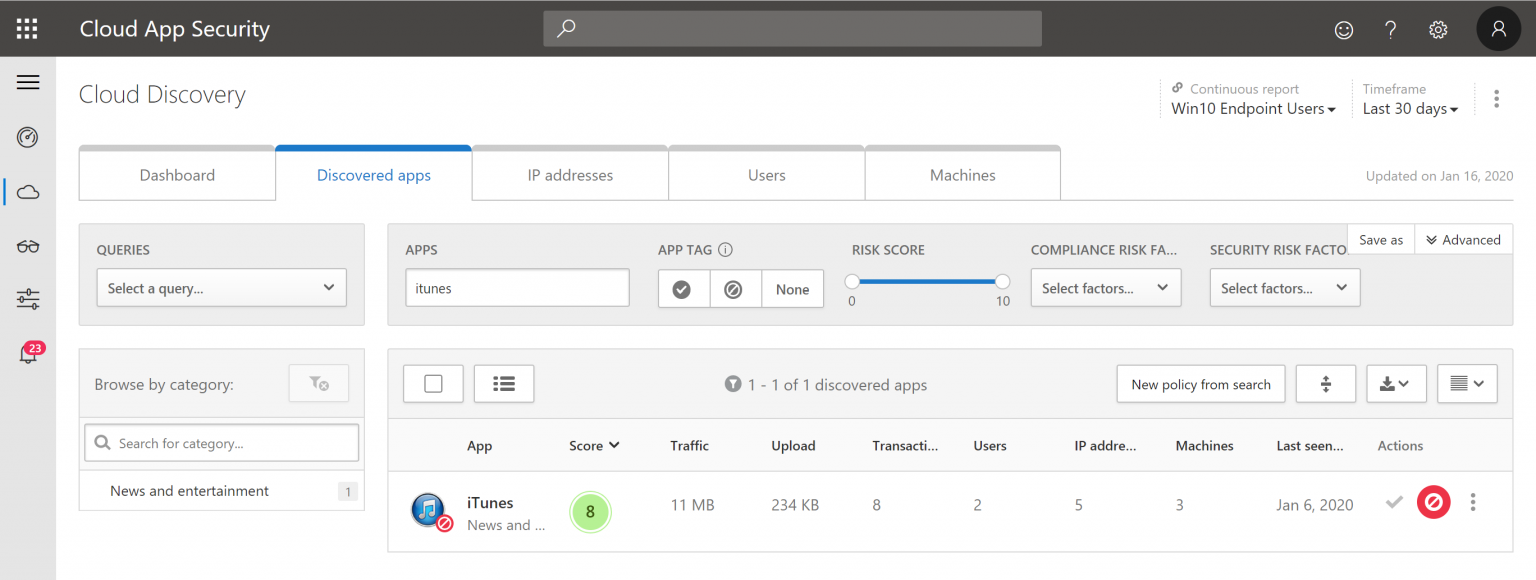Sanction iTunes via the checkmark action icon
This screenshot has width=1536, height=580.
coord(1394,503)
